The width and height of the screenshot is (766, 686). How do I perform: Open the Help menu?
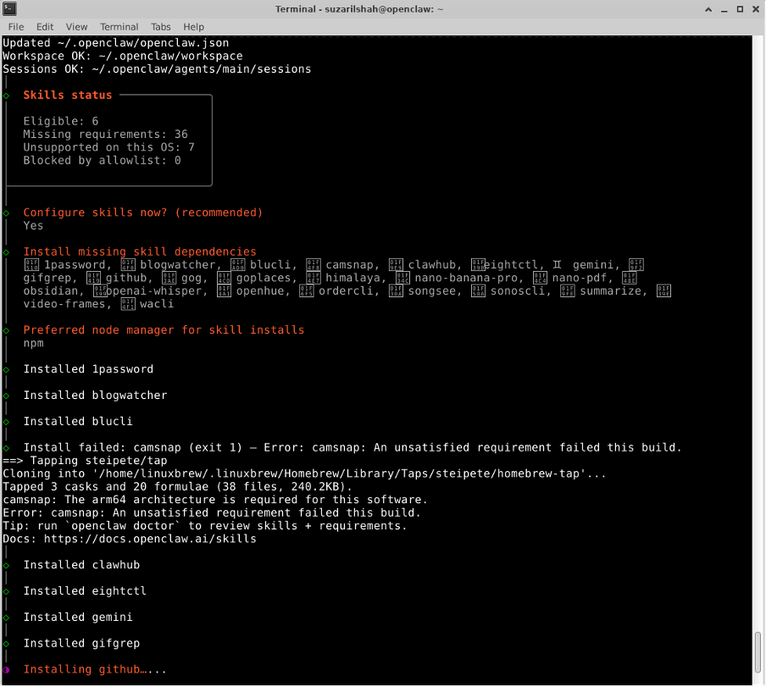[x=193, y=27]
